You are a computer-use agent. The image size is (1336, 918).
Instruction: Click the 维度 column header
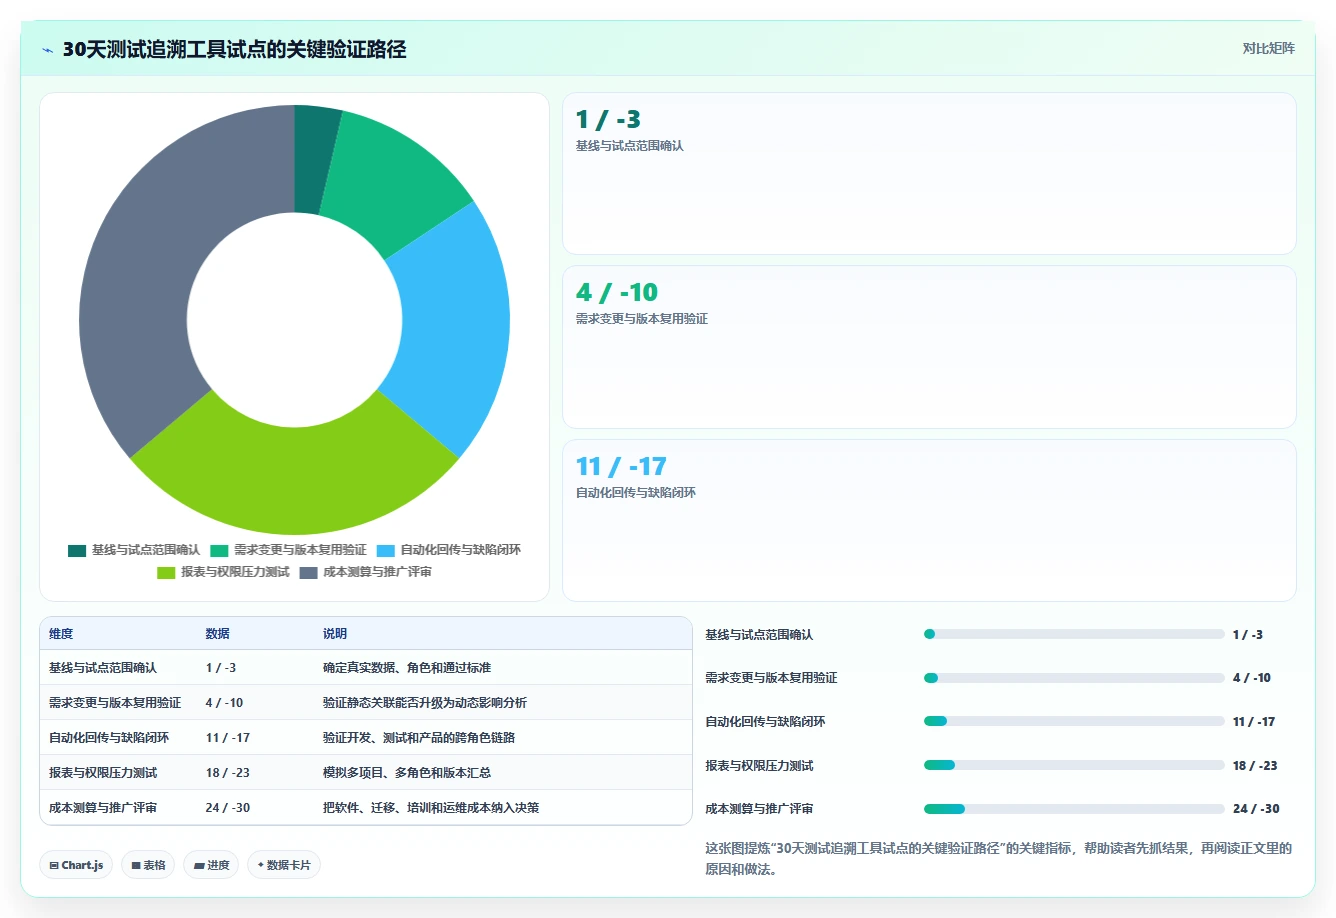(61, 634)
